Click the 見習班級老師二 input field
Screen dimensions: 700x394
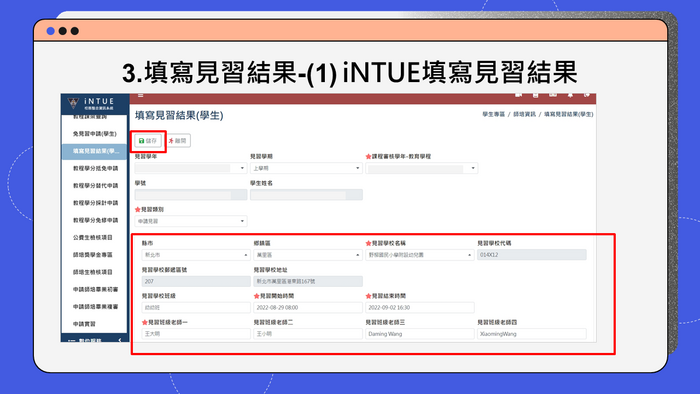308,334
